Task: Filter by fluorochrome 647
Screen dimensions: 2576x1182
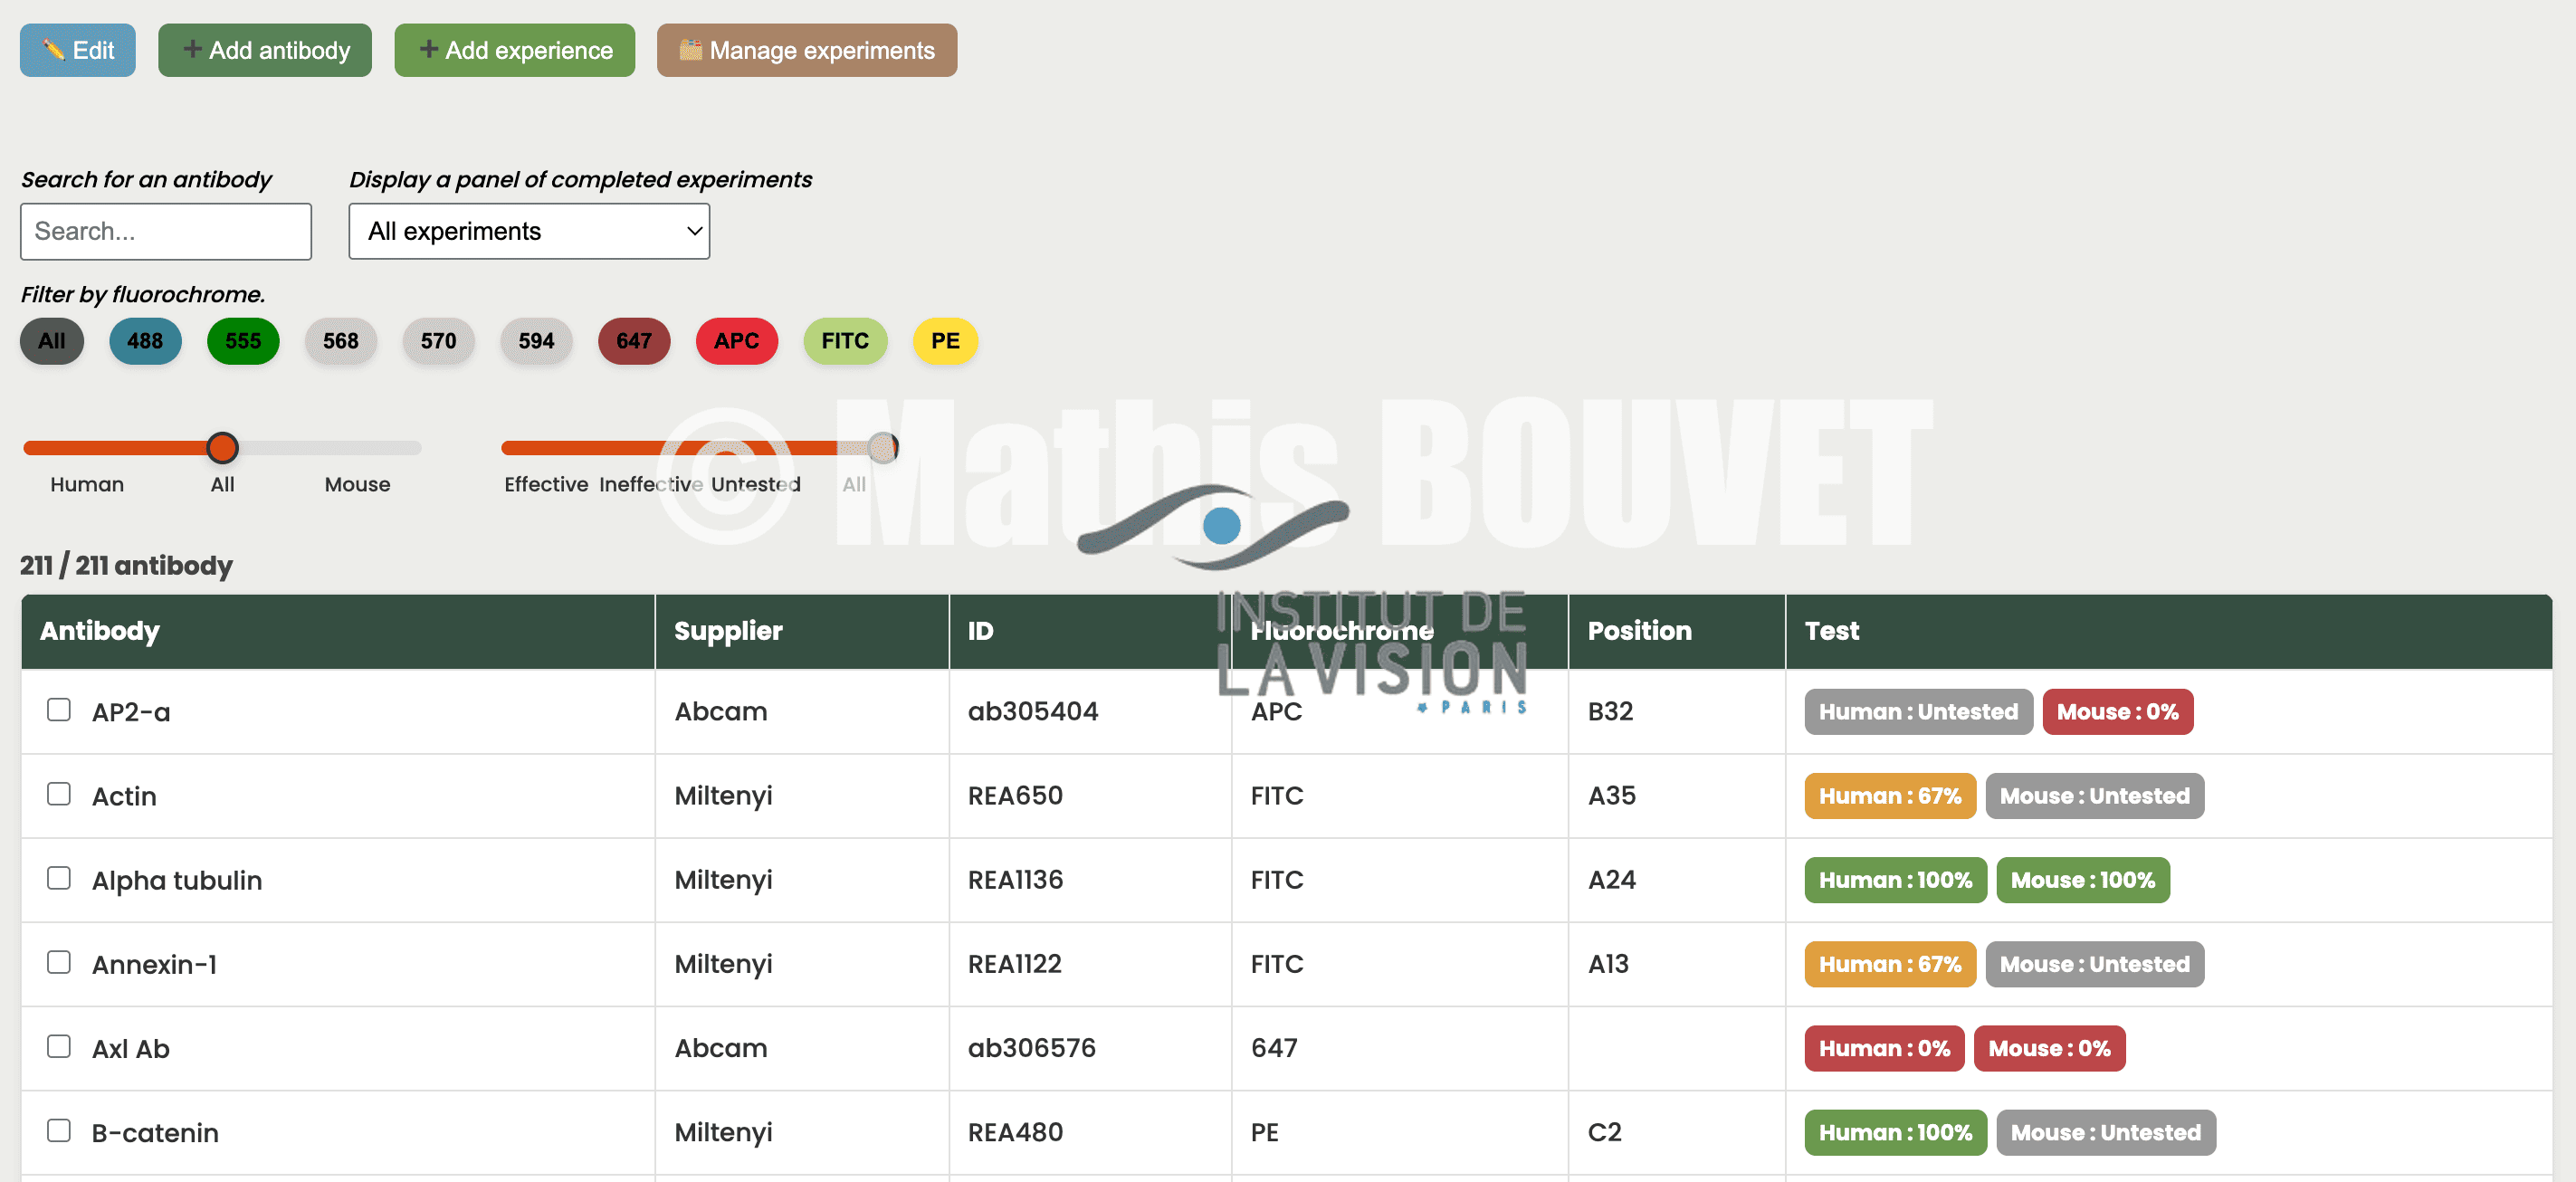Action: [x=634, y=341]
